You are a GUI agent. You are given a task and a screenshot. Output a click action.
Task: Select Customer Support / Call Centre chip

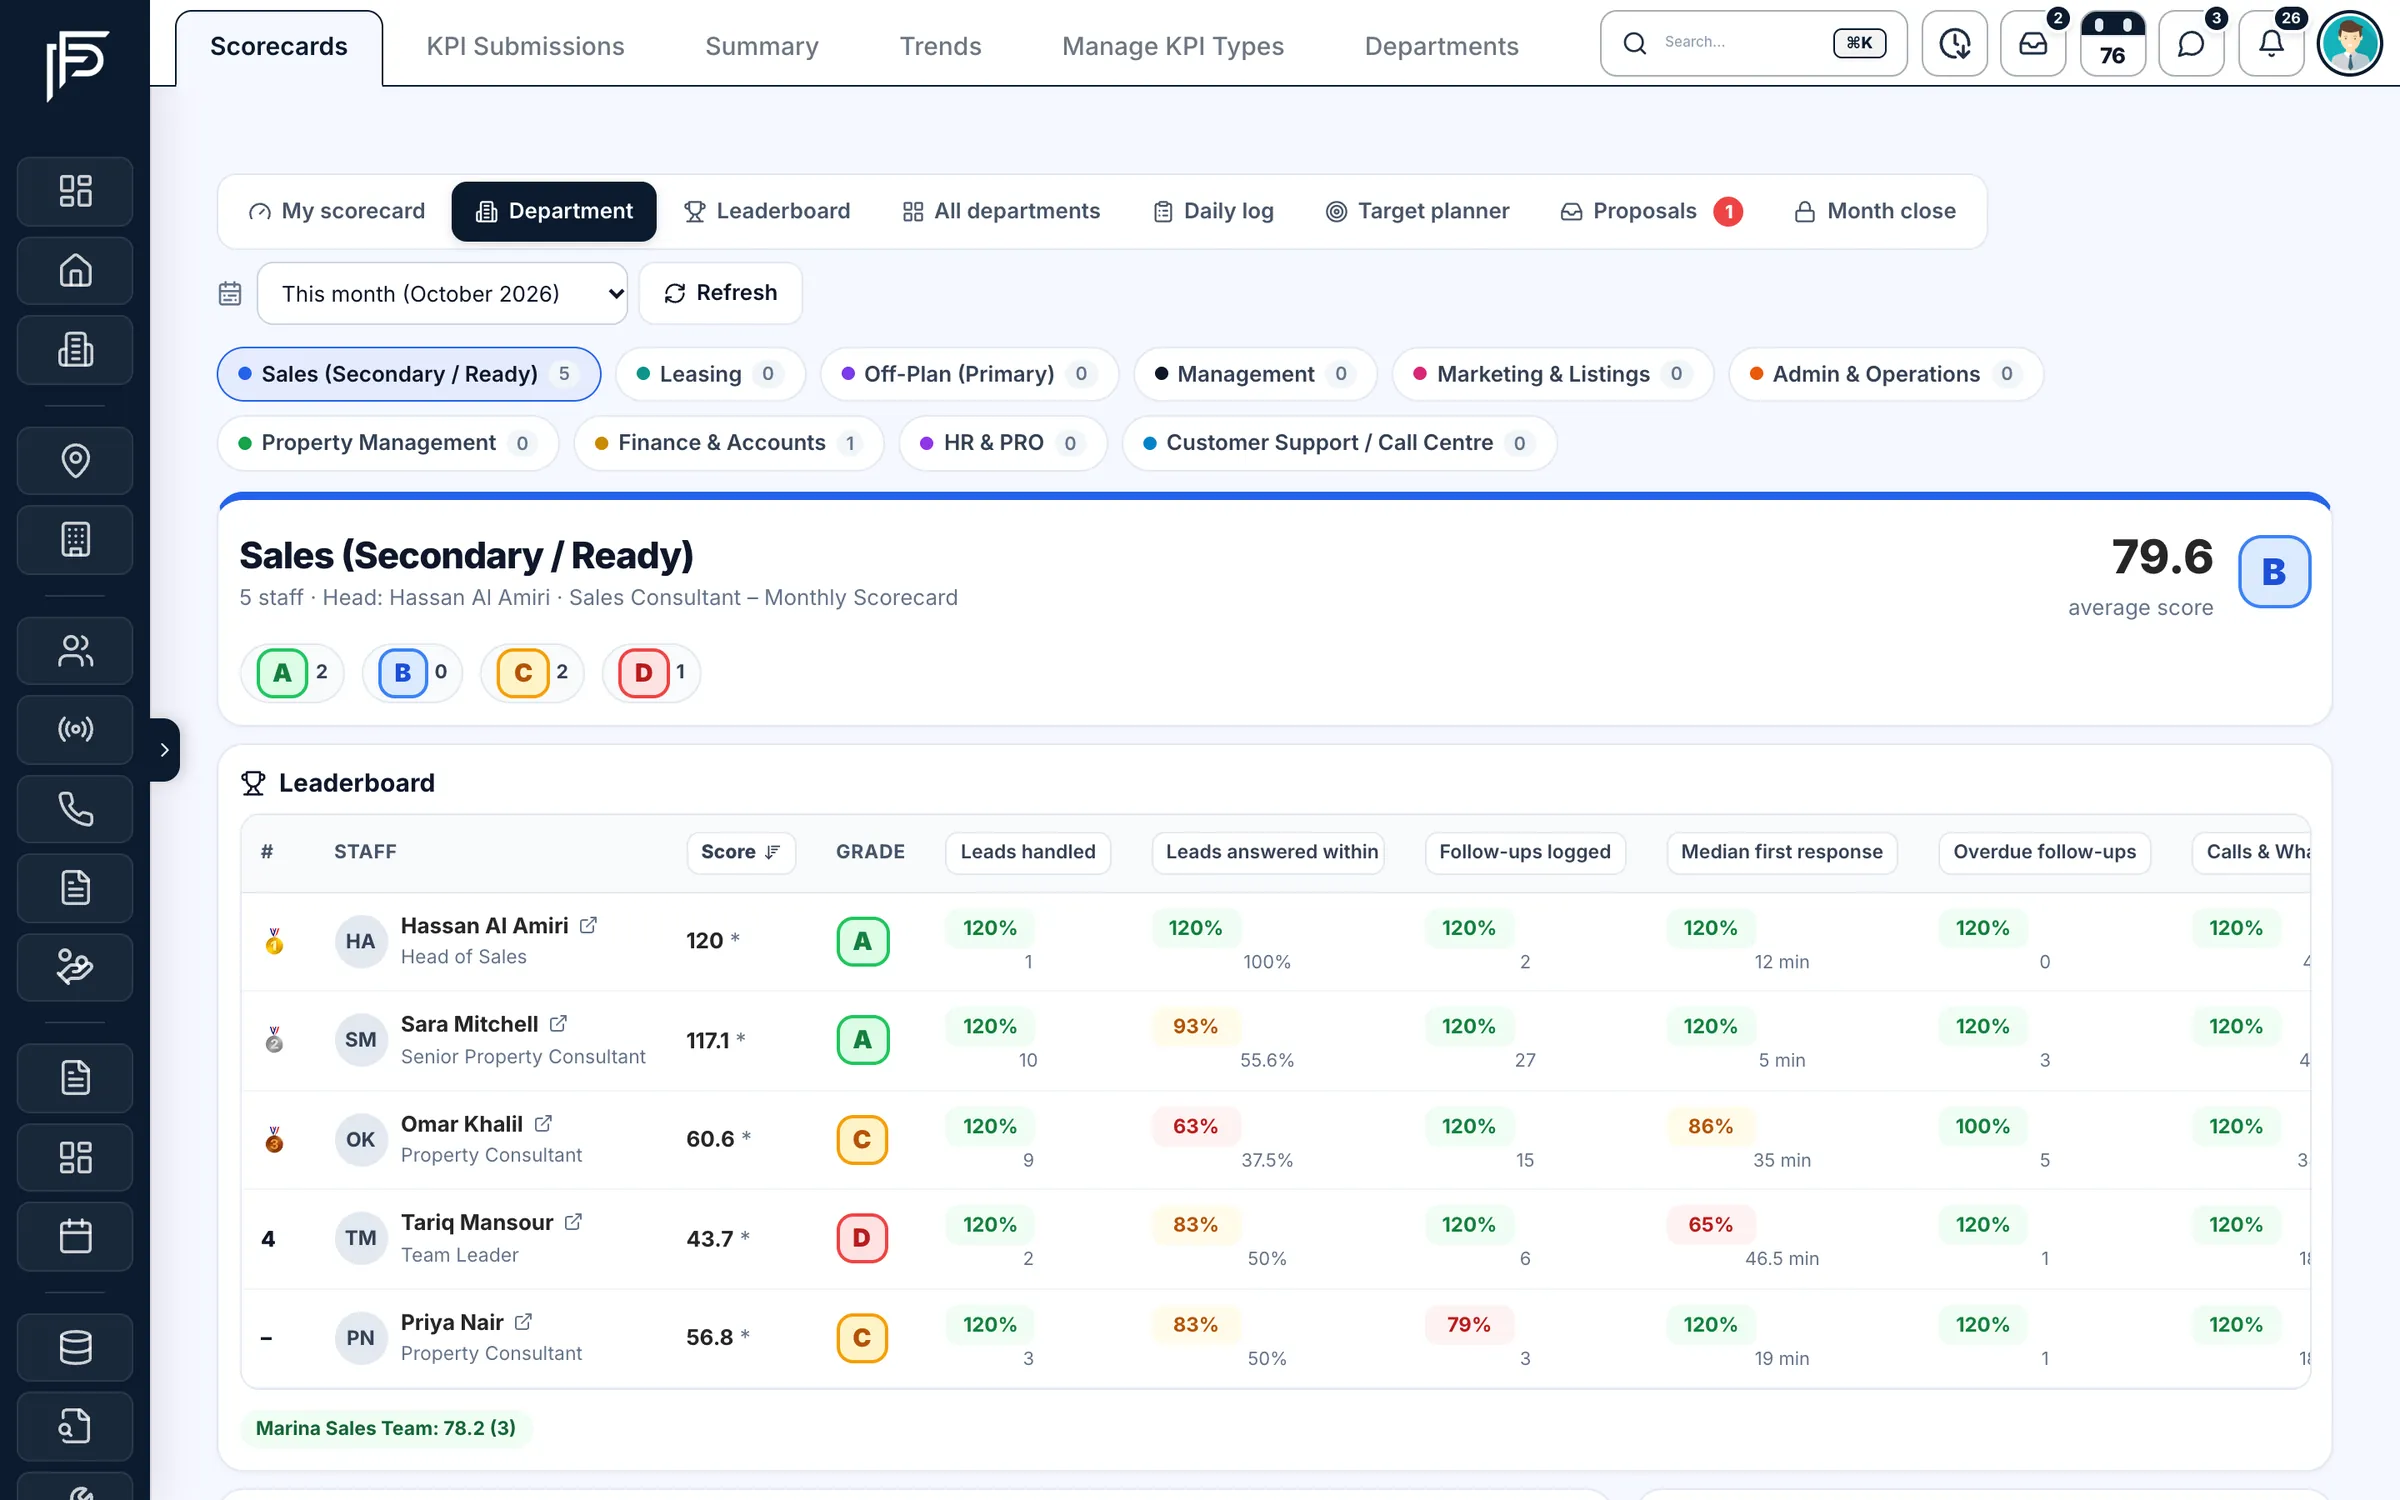coord(1338,443)
